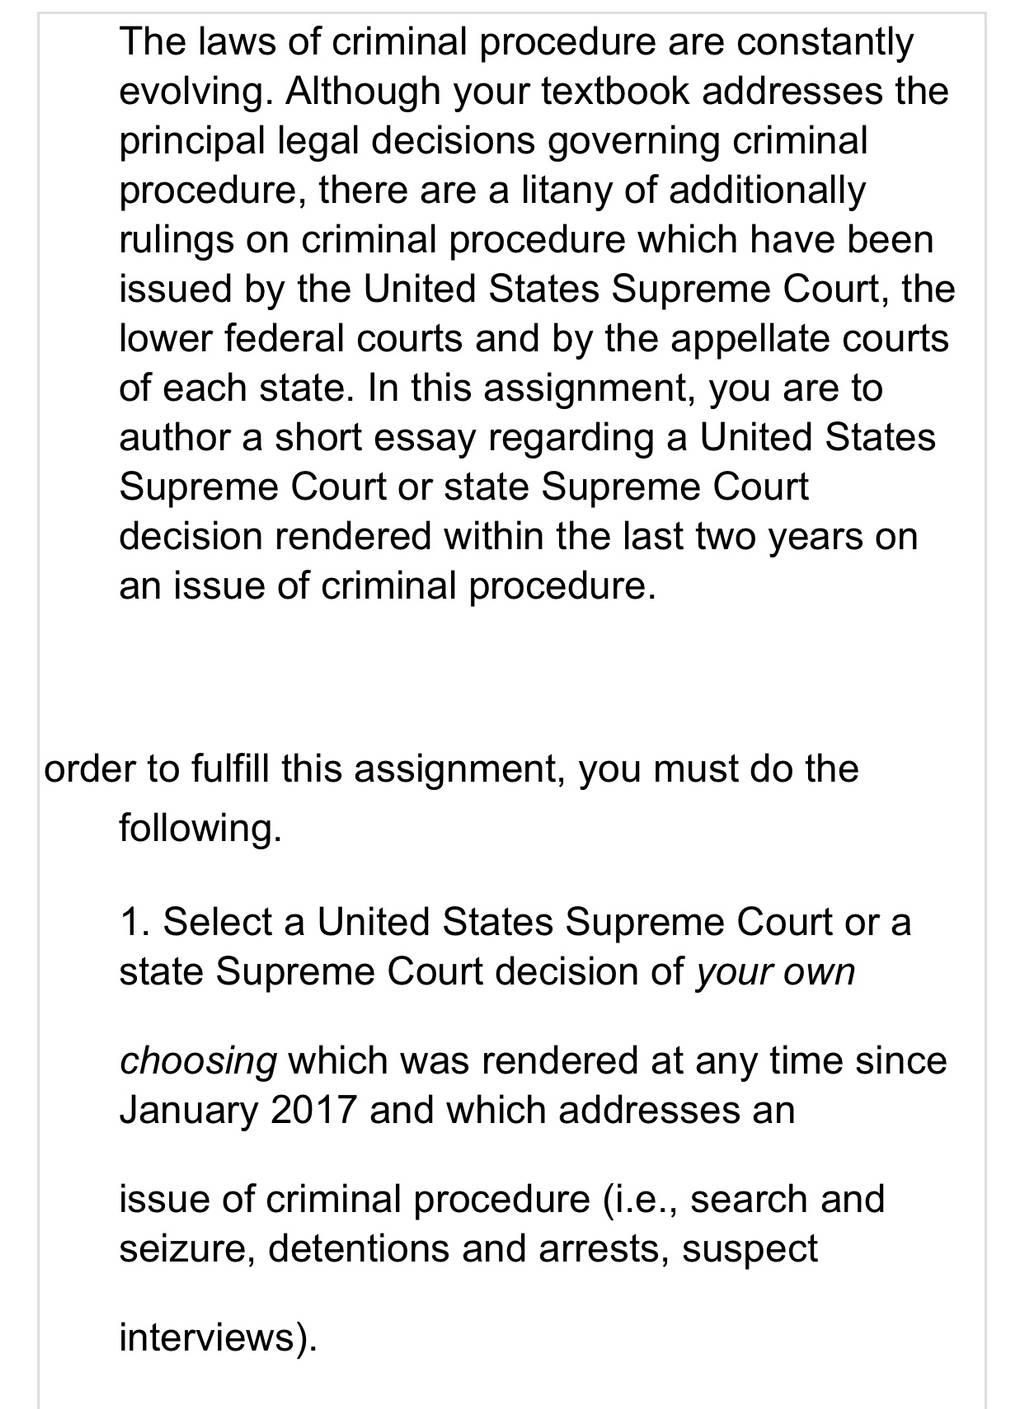Click the text "January 2017"
This screenshot has height=1409, width=1024.
238,1111
